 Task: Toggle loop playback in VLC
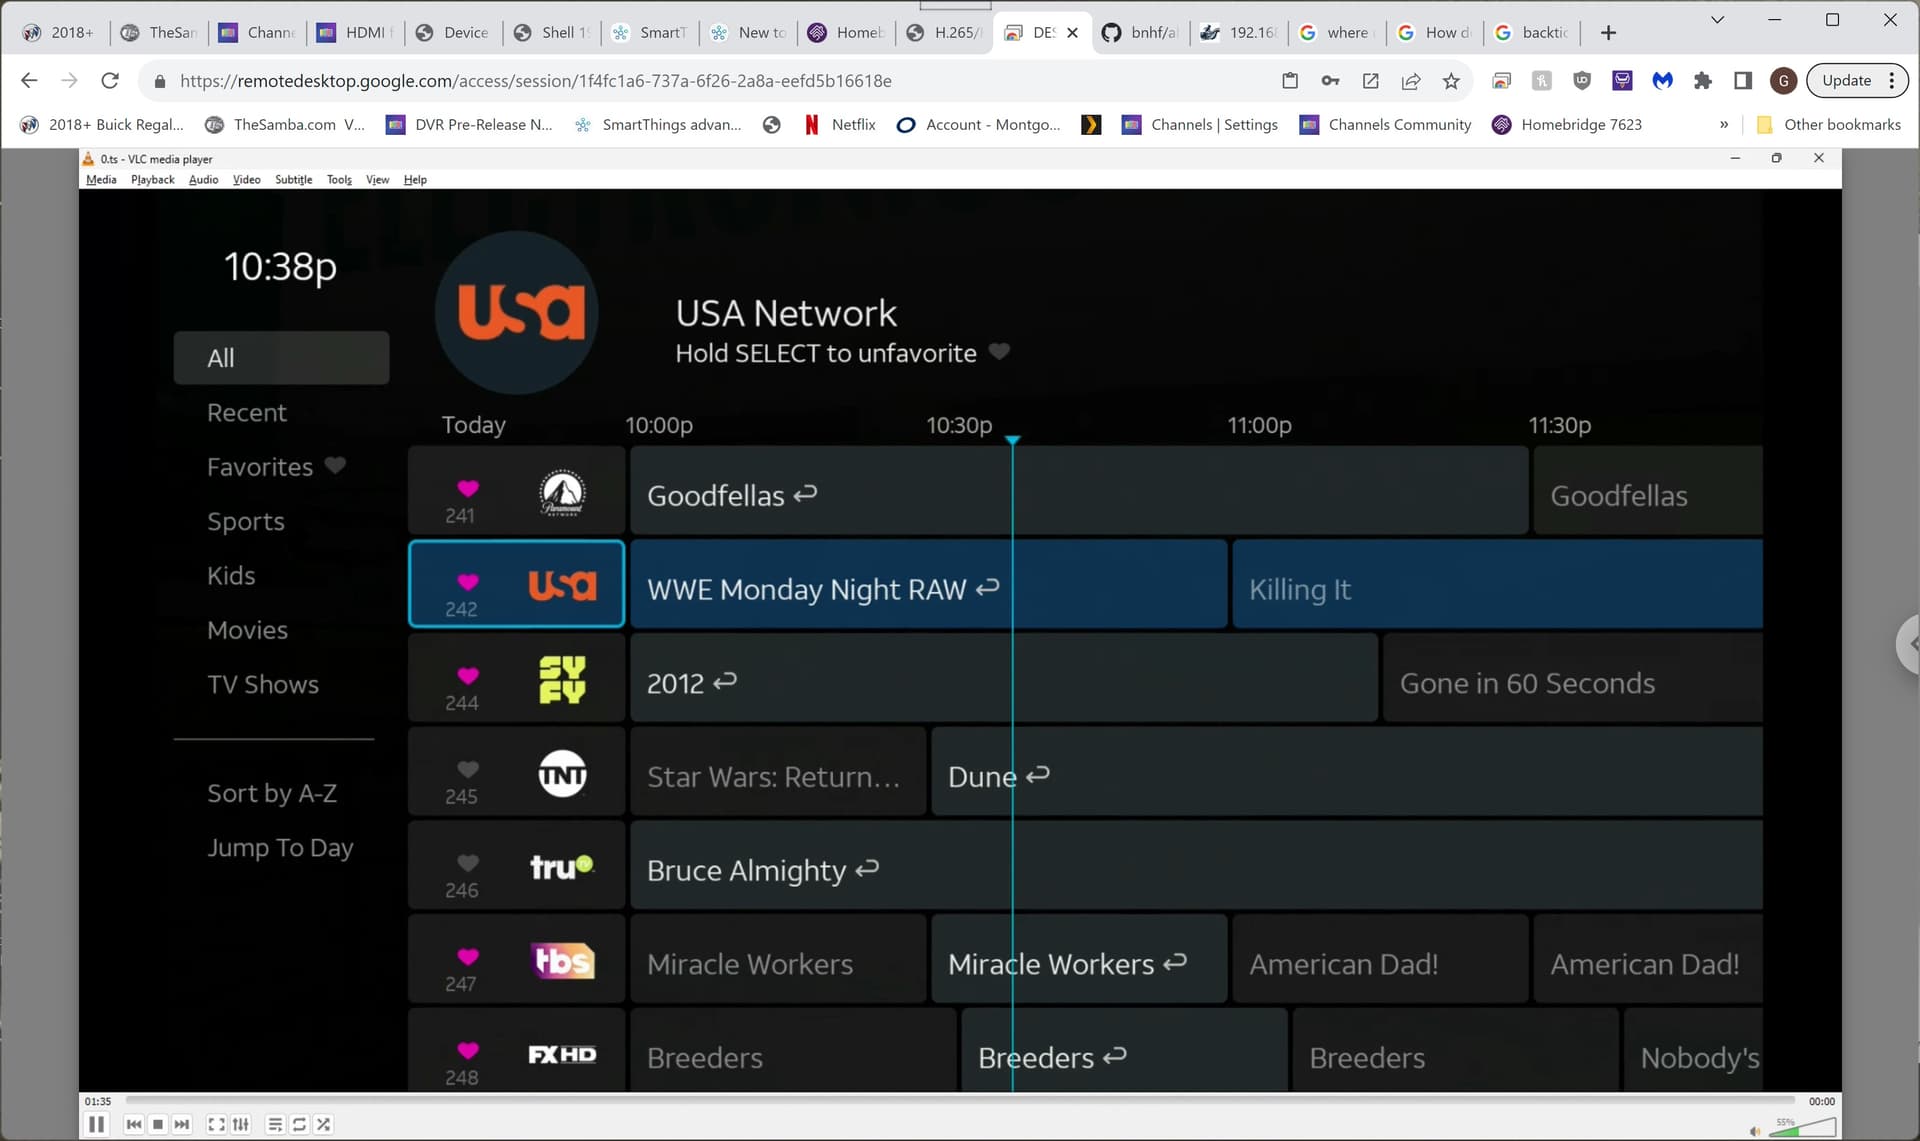point(299,1124)
